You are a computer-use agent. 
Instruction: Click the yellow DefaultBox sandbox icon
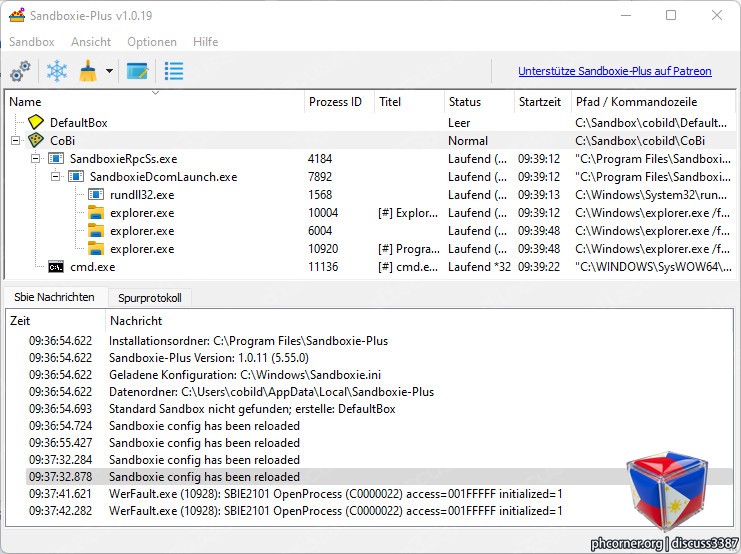tap(35, 122)
